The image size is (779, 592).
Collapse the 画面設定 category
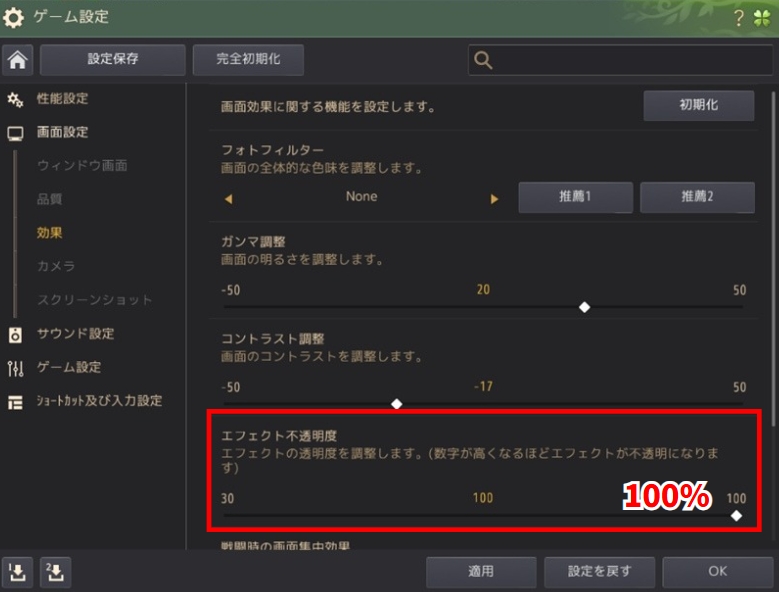tap(62, 132)
